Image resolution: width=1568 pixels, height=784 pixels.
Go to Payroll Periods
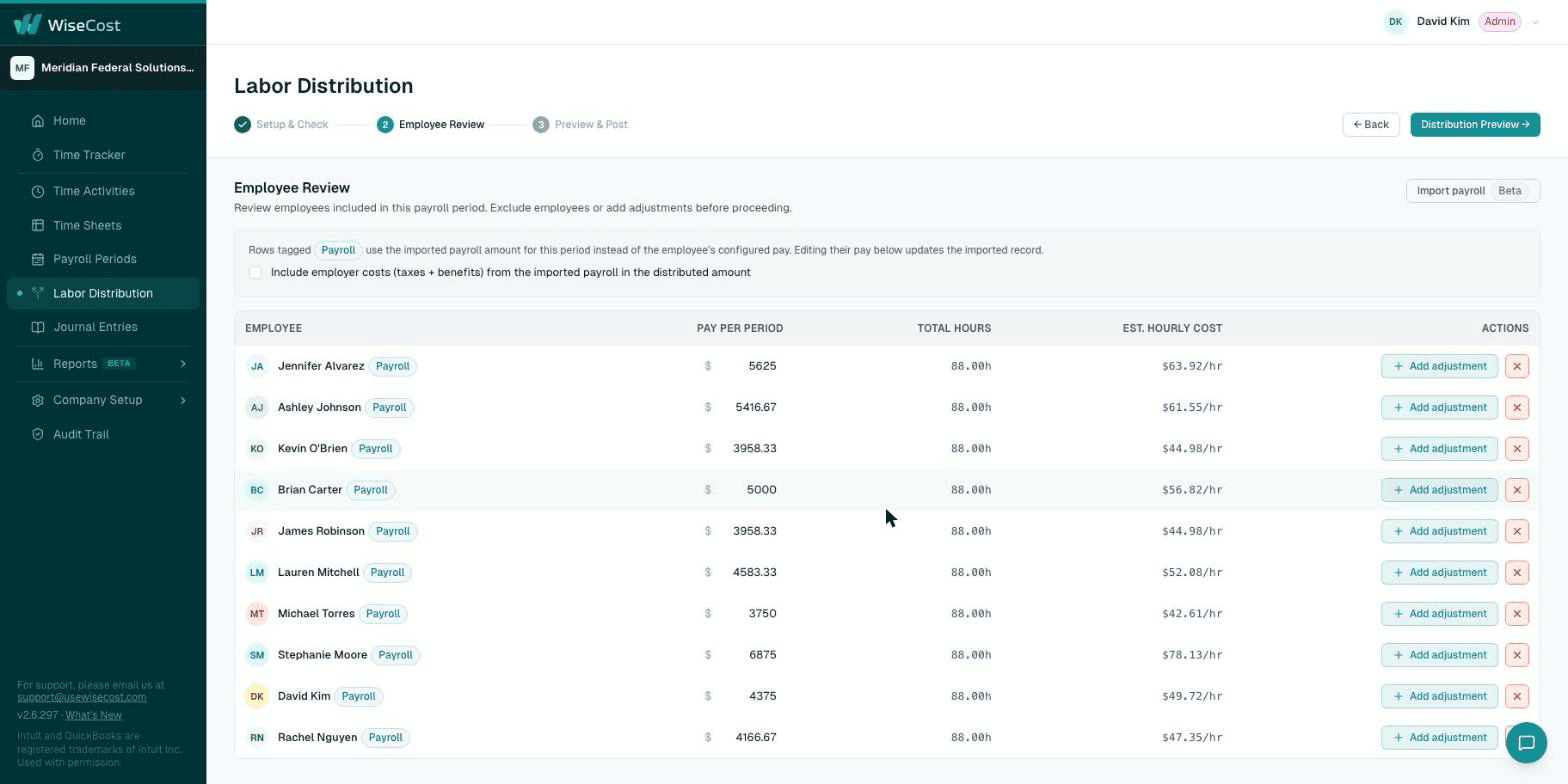pos(103,259)
